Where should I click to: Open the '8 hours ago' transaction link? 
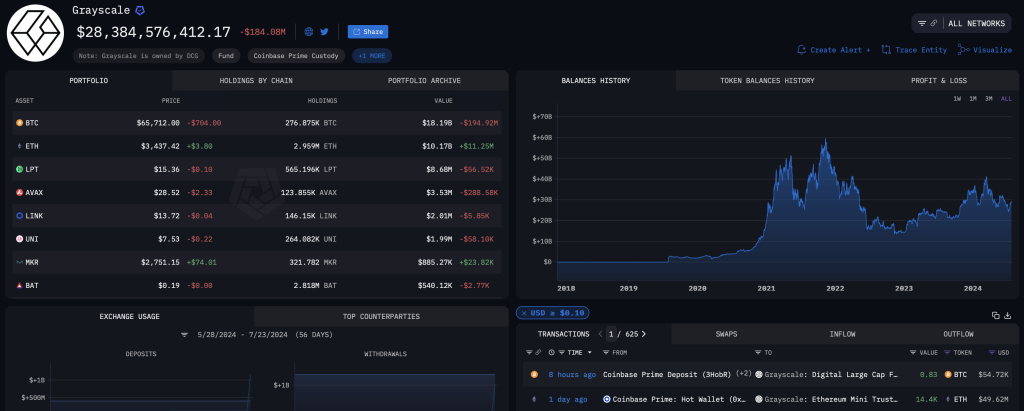pyautogui.click(x=571, y=374)
